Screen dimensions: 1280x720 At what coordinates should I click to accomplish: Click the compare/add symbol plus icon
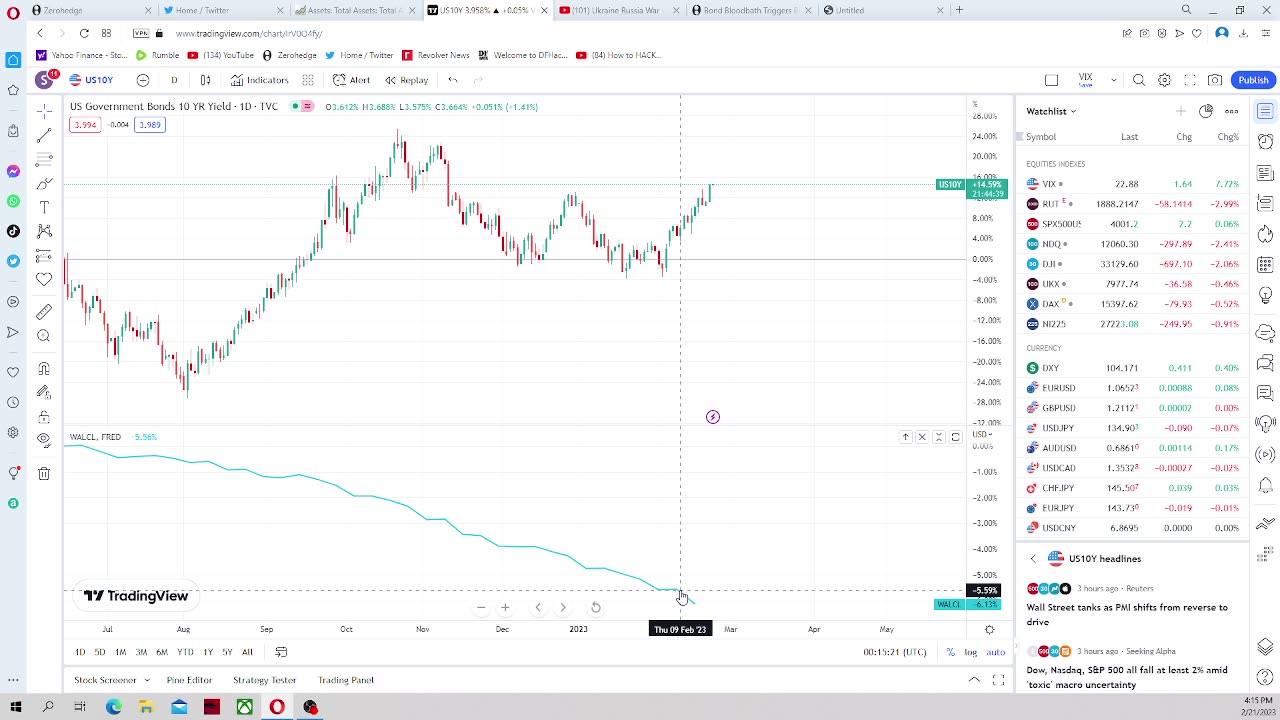143,80
